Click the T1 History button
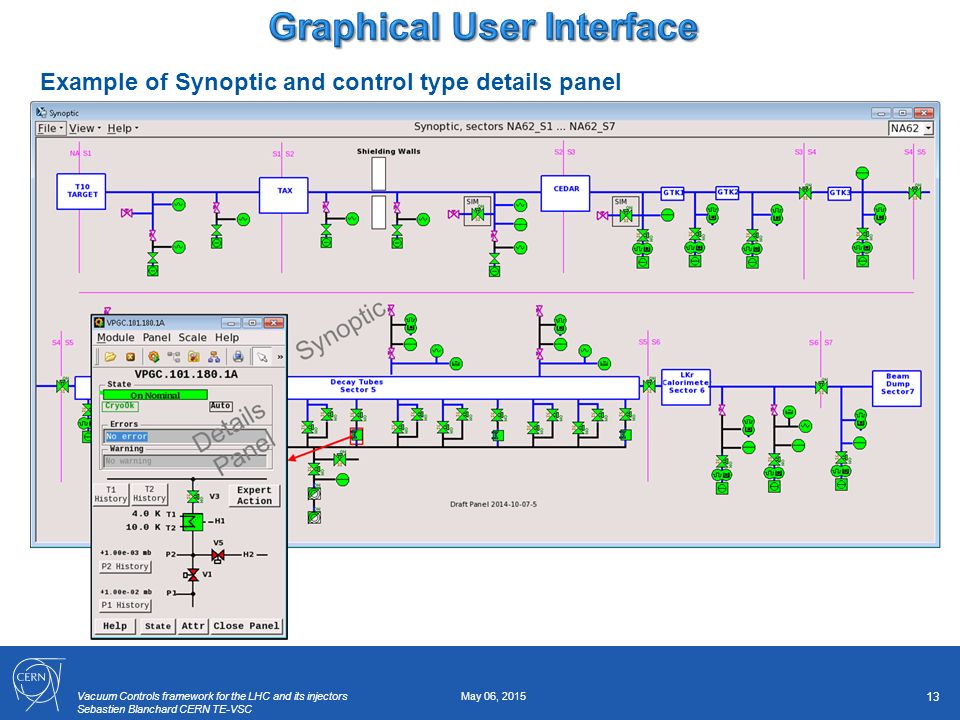The height and width of the screenshot is (720, 960). pyautogui.click(x=111, y=494)
